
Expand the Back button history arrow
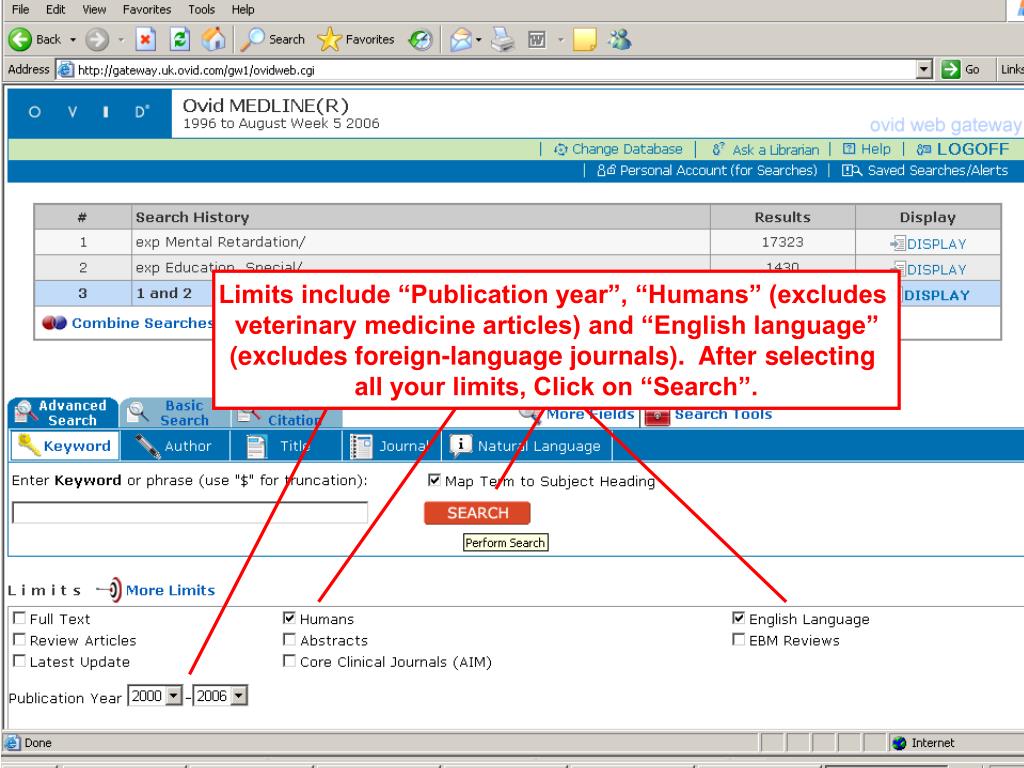click(x=72, y=40)
